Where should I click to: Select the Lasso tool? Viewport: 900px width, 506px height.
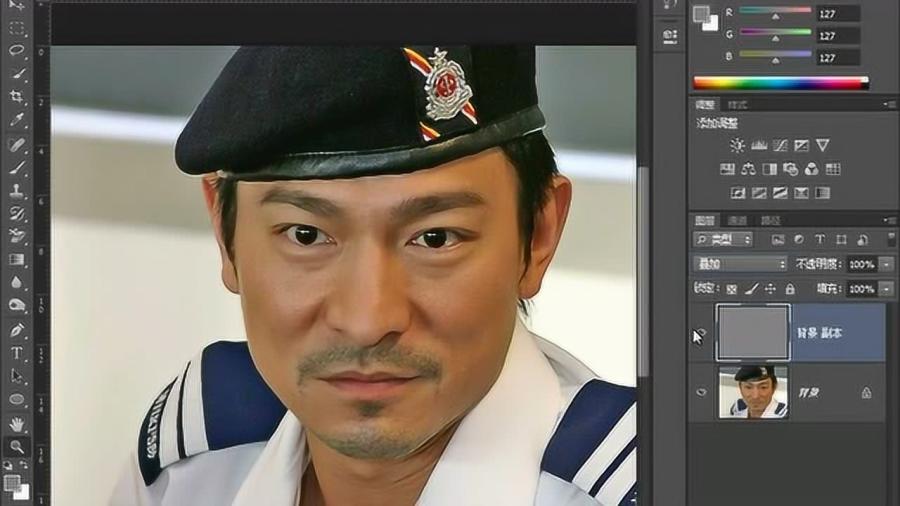[x=17, y=50]
